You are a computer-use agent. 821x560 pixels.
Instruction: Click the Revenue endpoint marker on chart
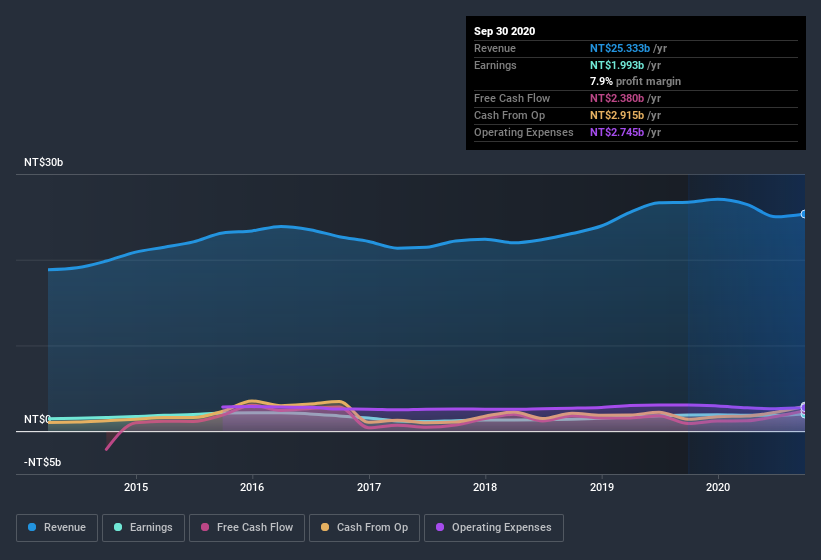tap(804, 214)
